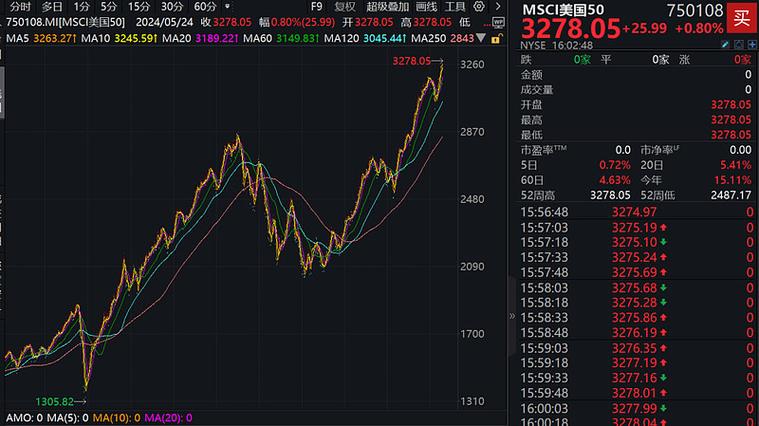Click the 52周低 2487.17 value
This screenshot has width=759, height=426.
(x=730, y=195)
